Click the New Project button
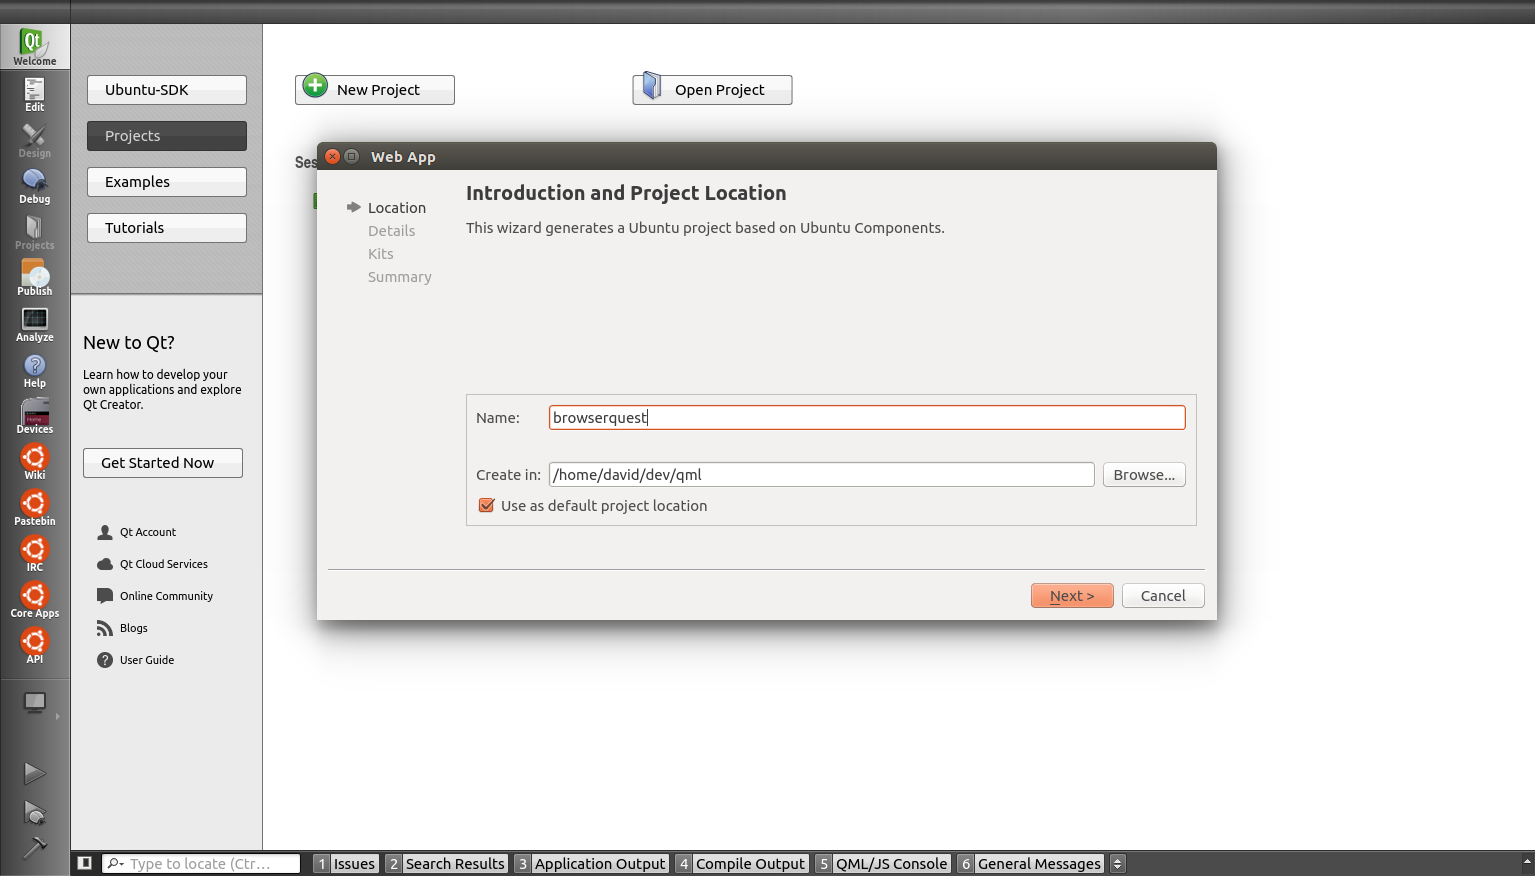1535x876 pixels. [375, 89]
